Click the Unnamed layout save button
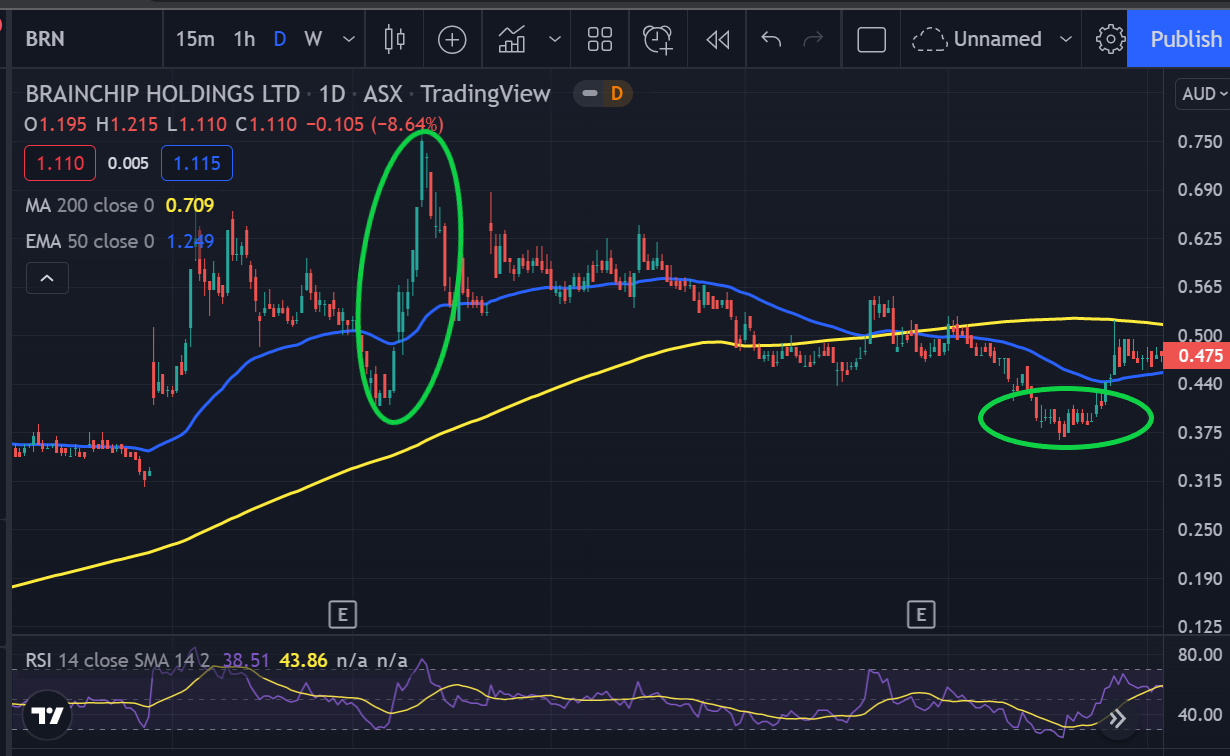Image resolution: width=1230 pixels, height=756 pixels. click(978, 39)
